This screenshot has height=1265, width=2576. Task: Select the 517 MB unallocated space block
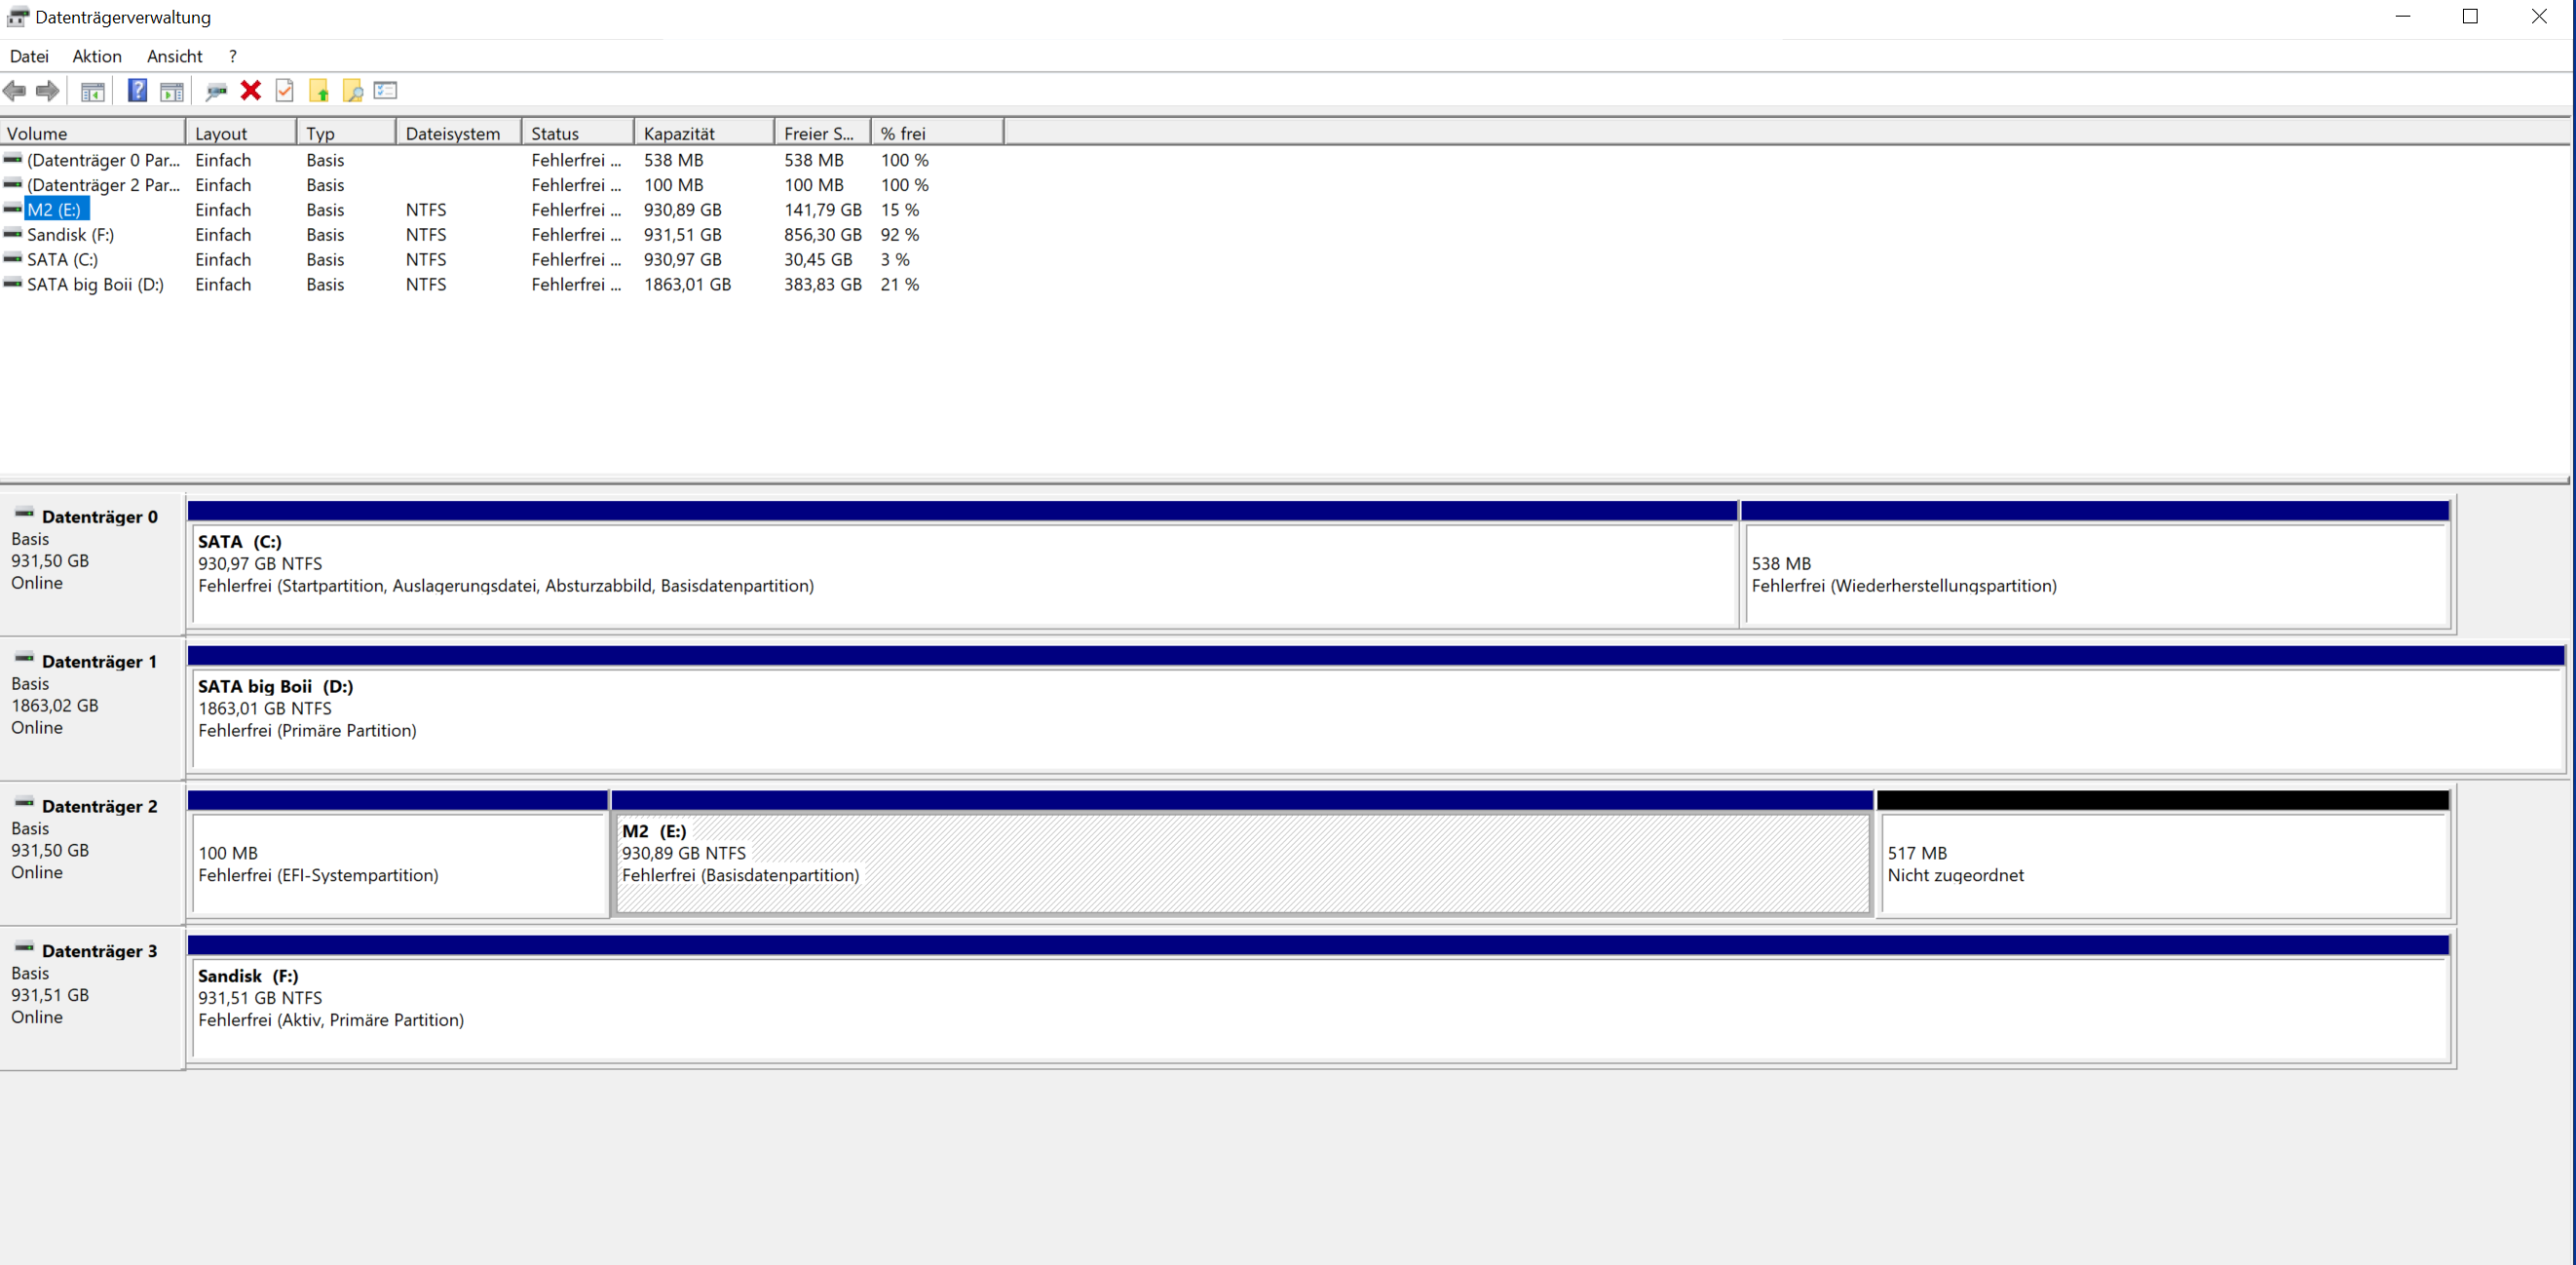(2164, 864)
